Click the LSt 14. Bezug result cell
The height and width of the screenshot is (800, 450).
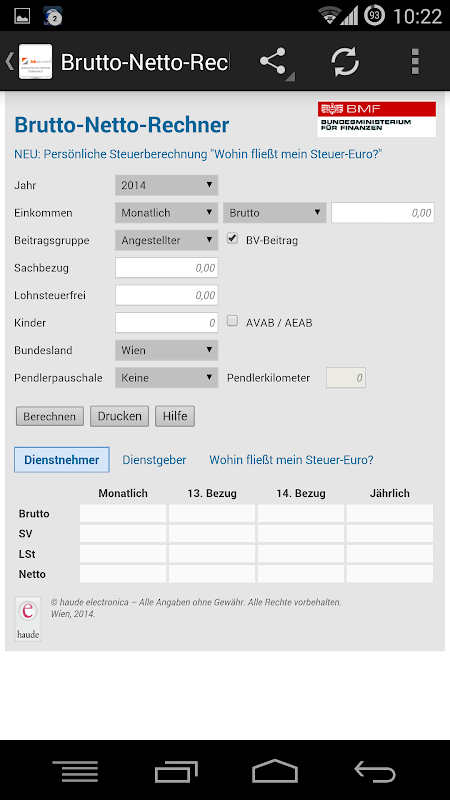click(301, 554)
